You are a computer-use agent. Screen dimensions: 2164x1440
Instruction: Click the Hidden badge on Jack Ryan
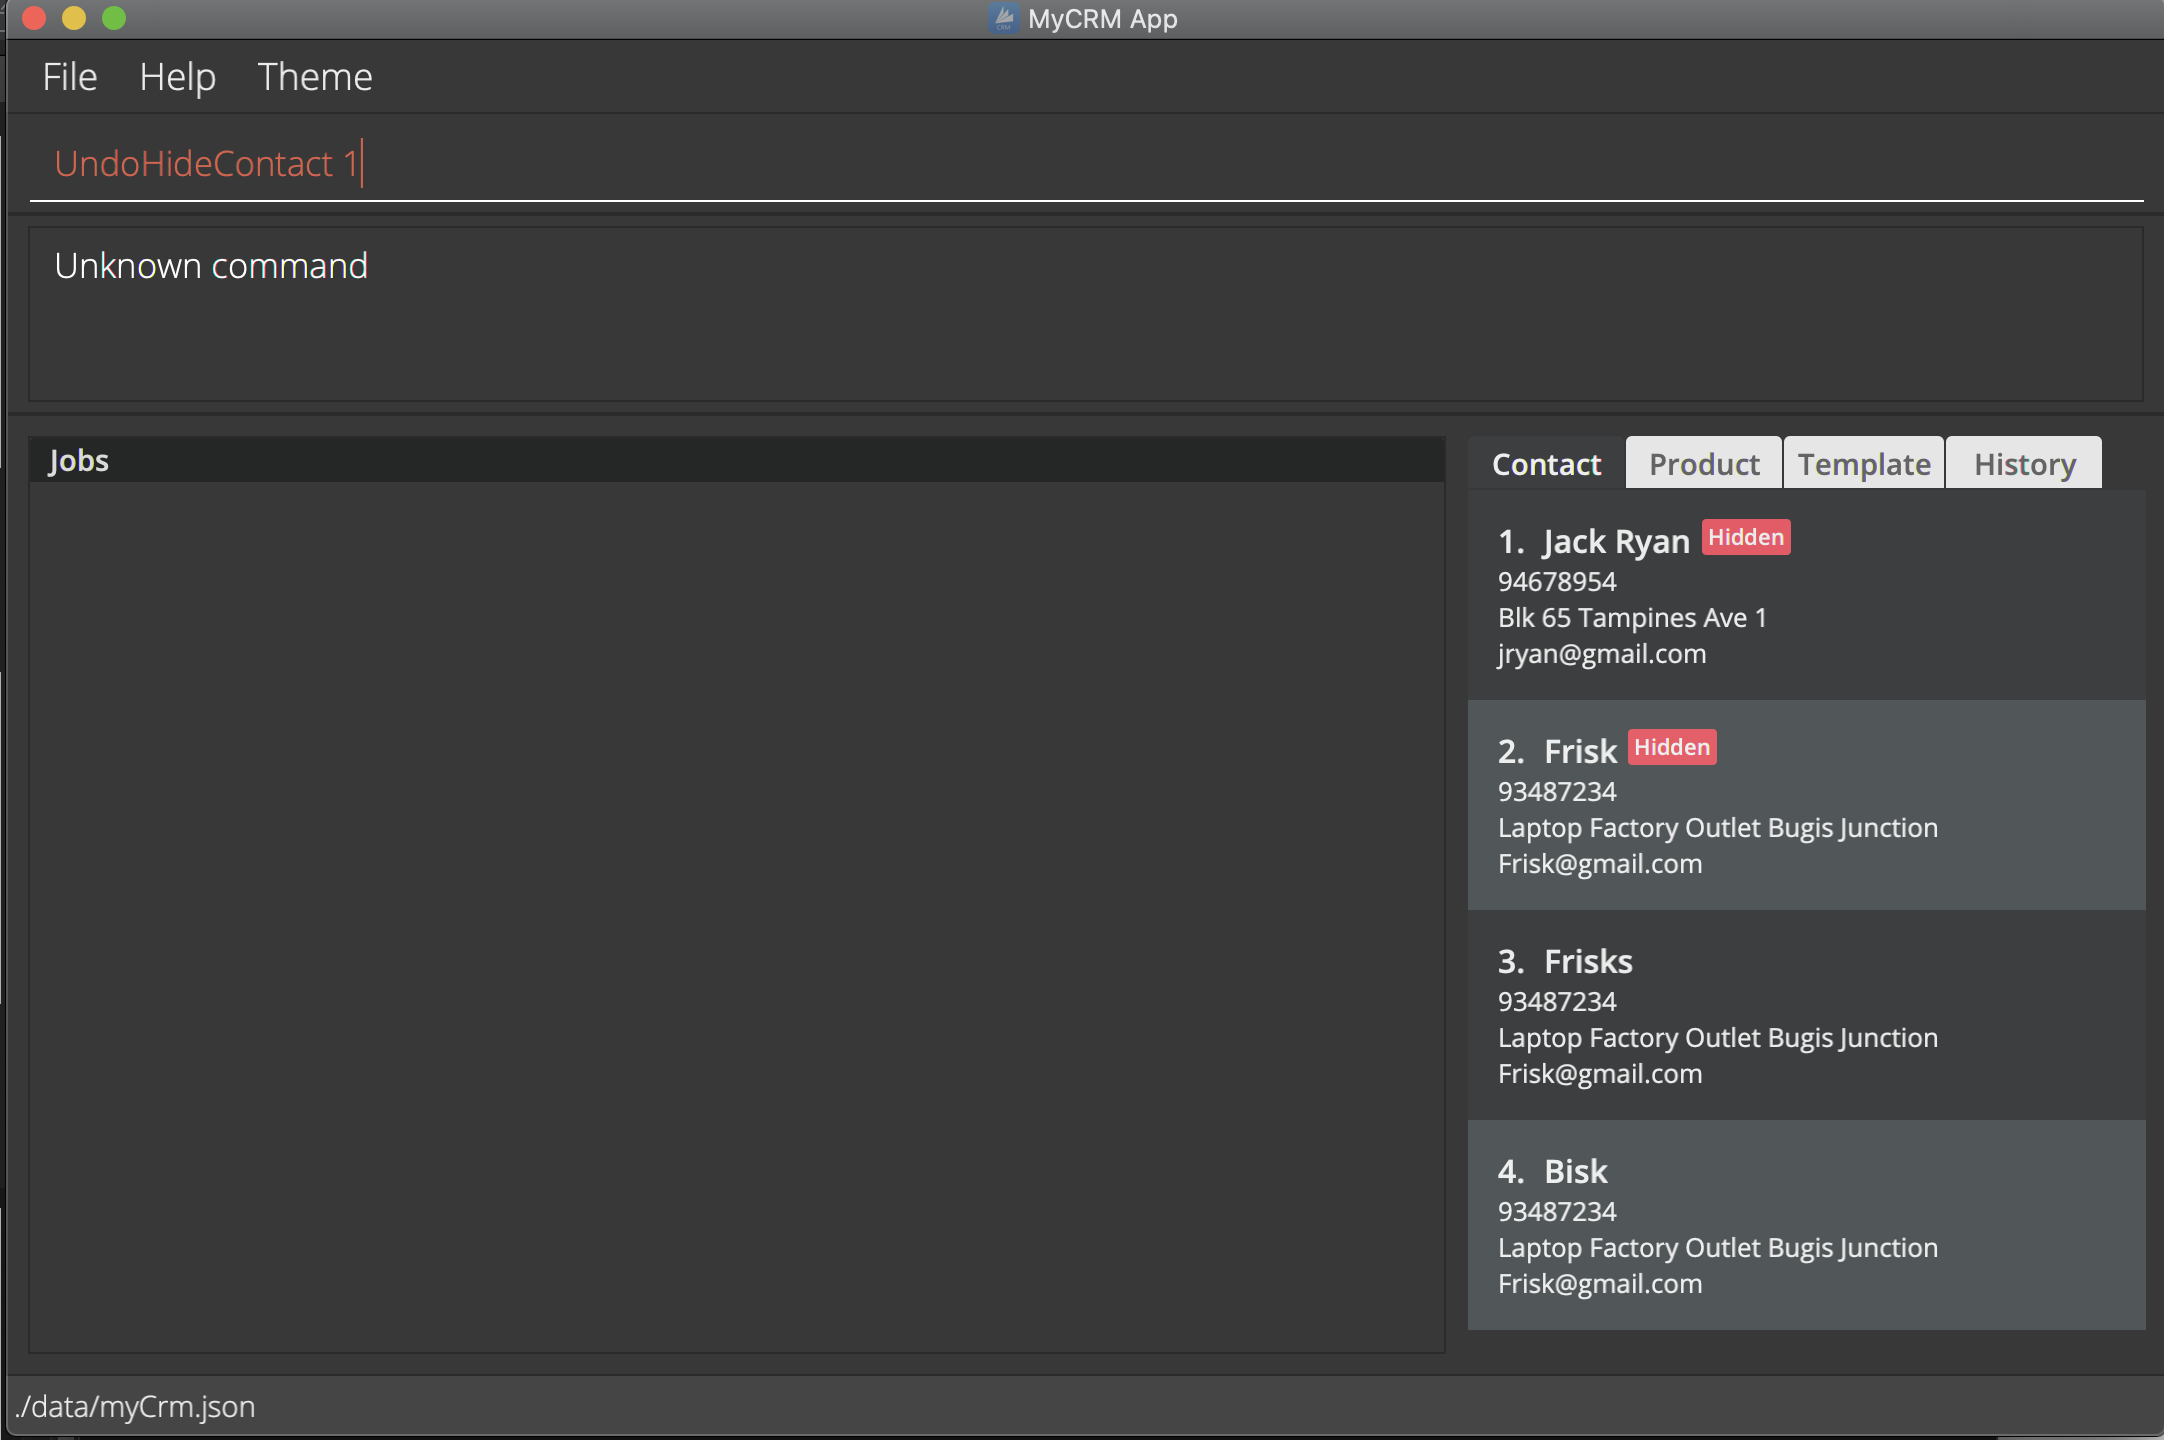(1746, 537)
